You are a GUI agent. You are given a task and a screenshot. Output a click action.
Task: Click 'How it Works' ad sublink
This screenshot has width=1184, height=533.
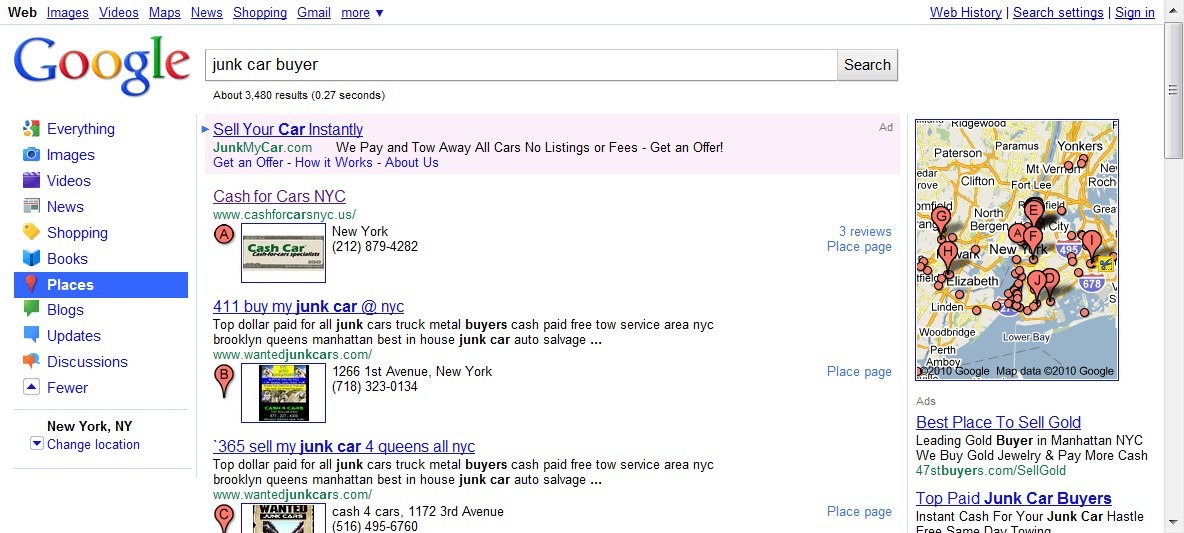334,162
